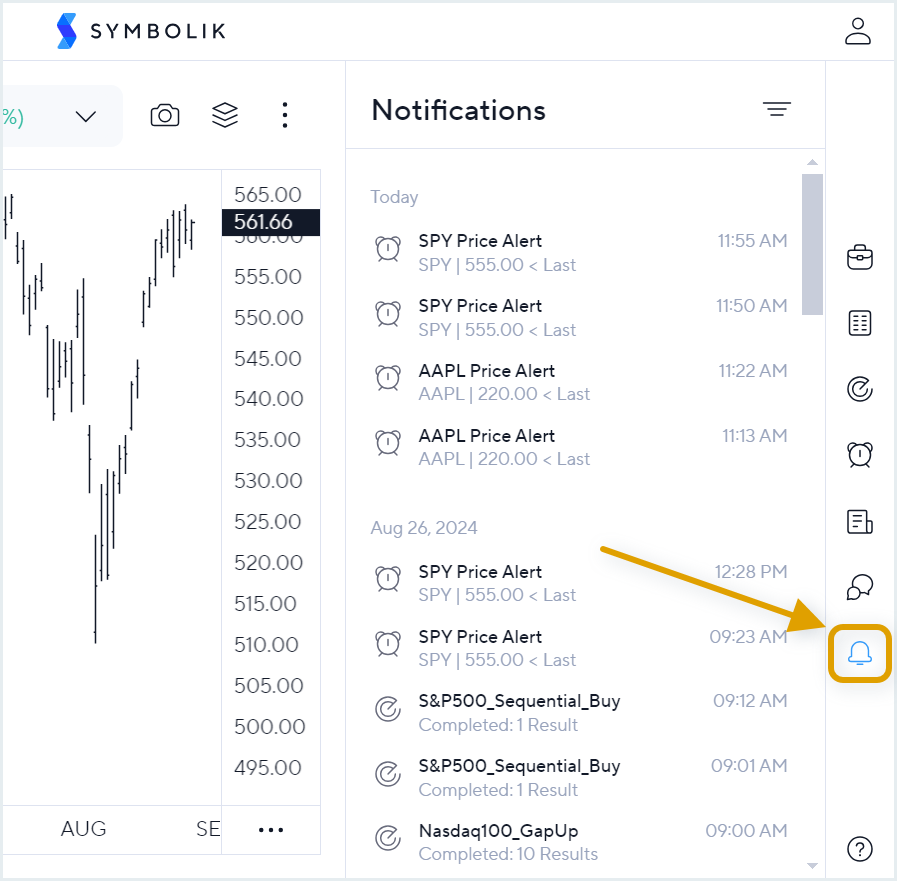Open the news sidebar icon
The image size is (897, 881).
point(859,520)
